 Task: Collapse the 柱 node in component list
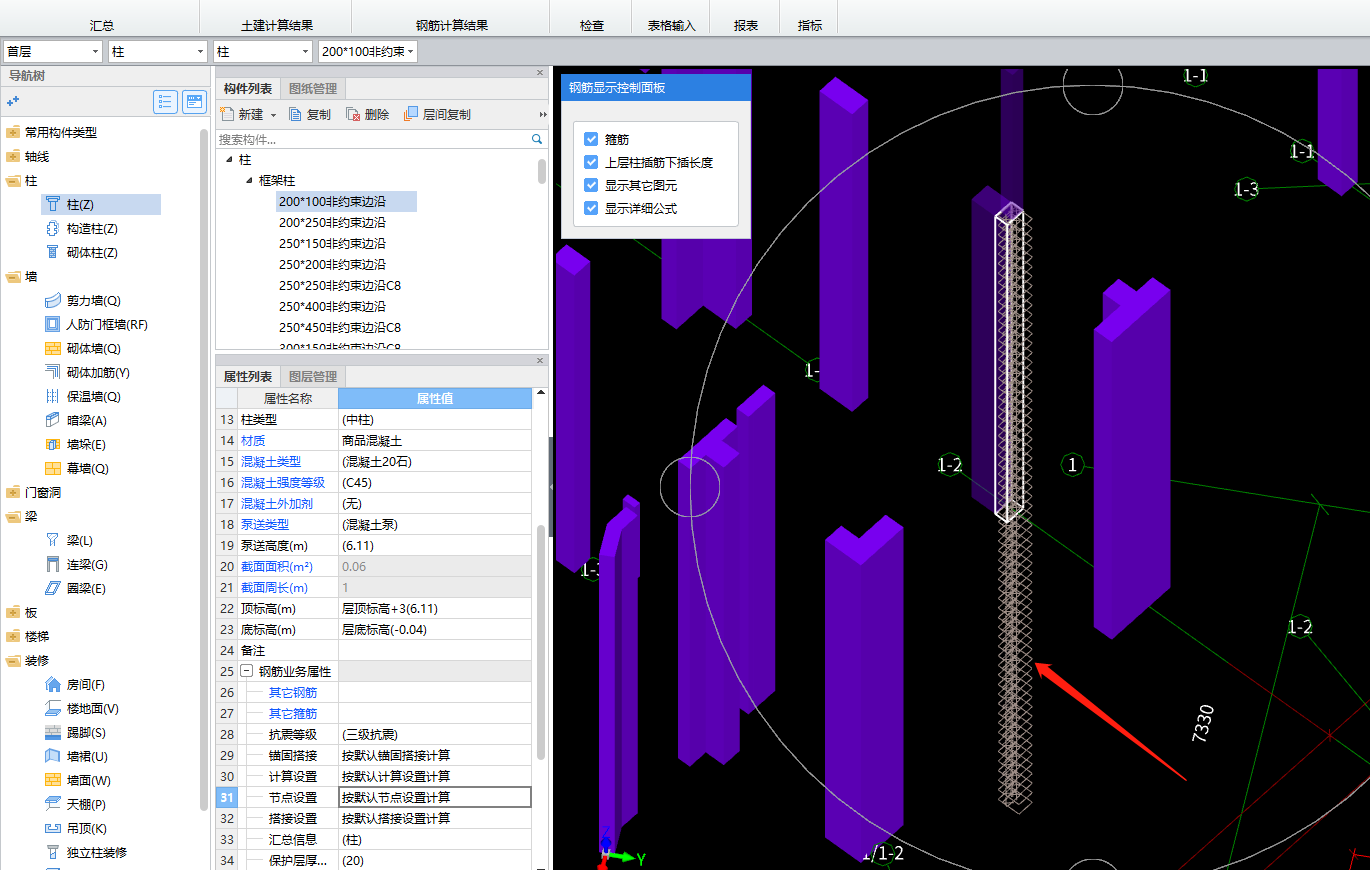click(228, 160)
